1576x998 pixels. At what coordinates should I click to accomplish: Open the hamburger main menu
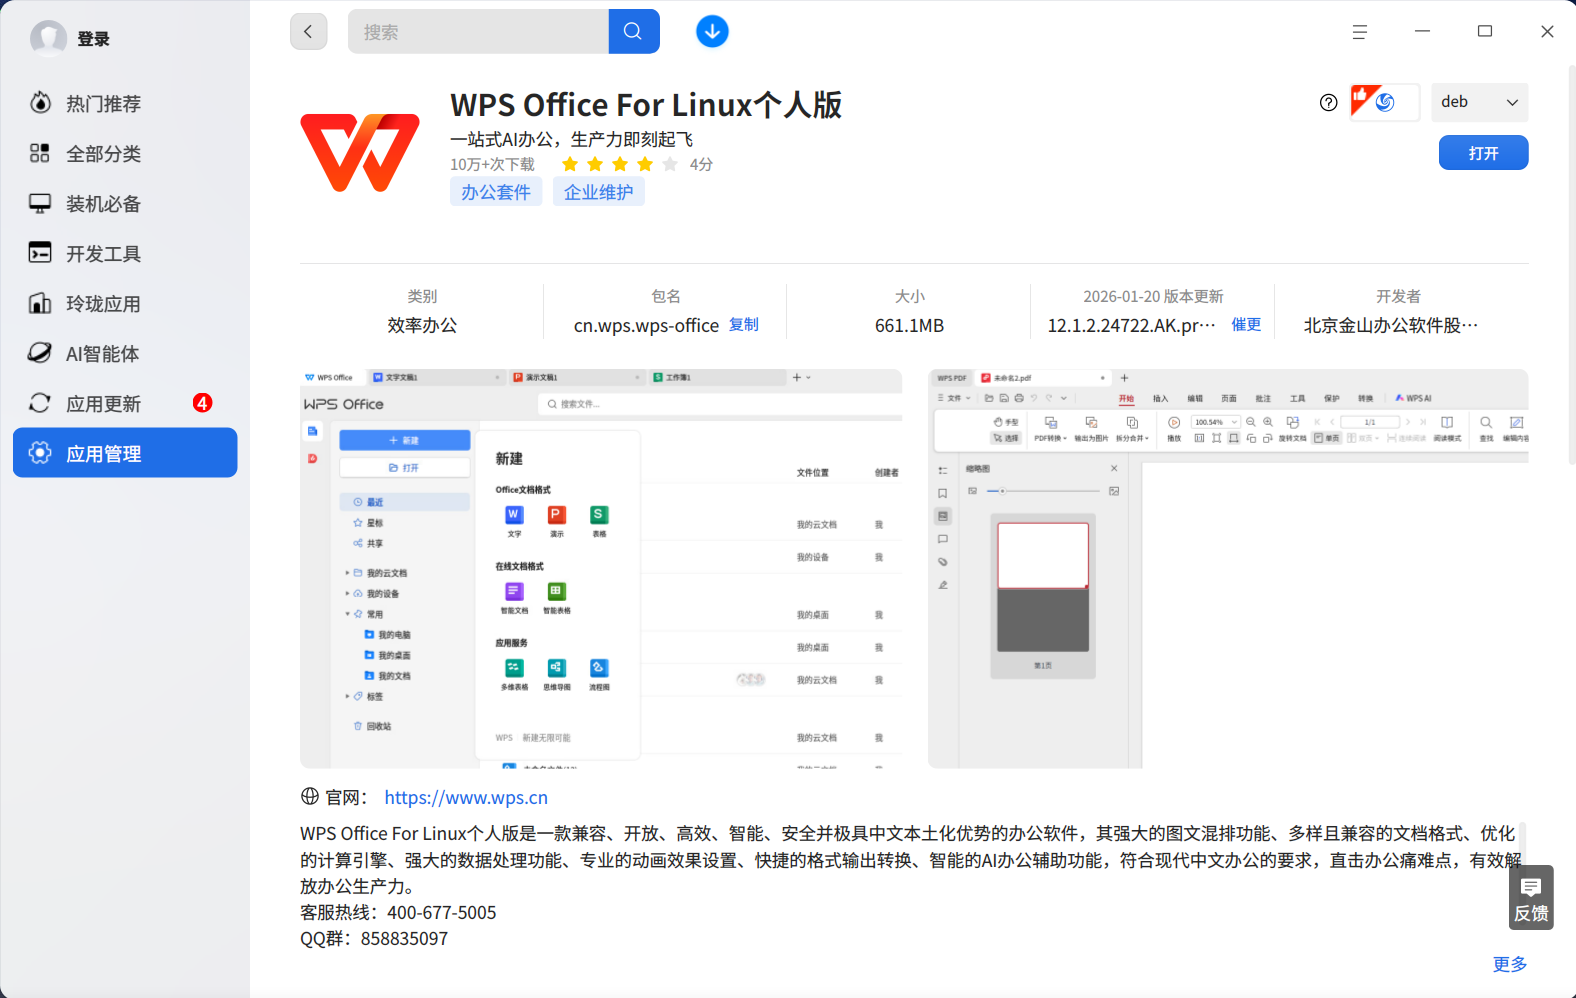1360,32
